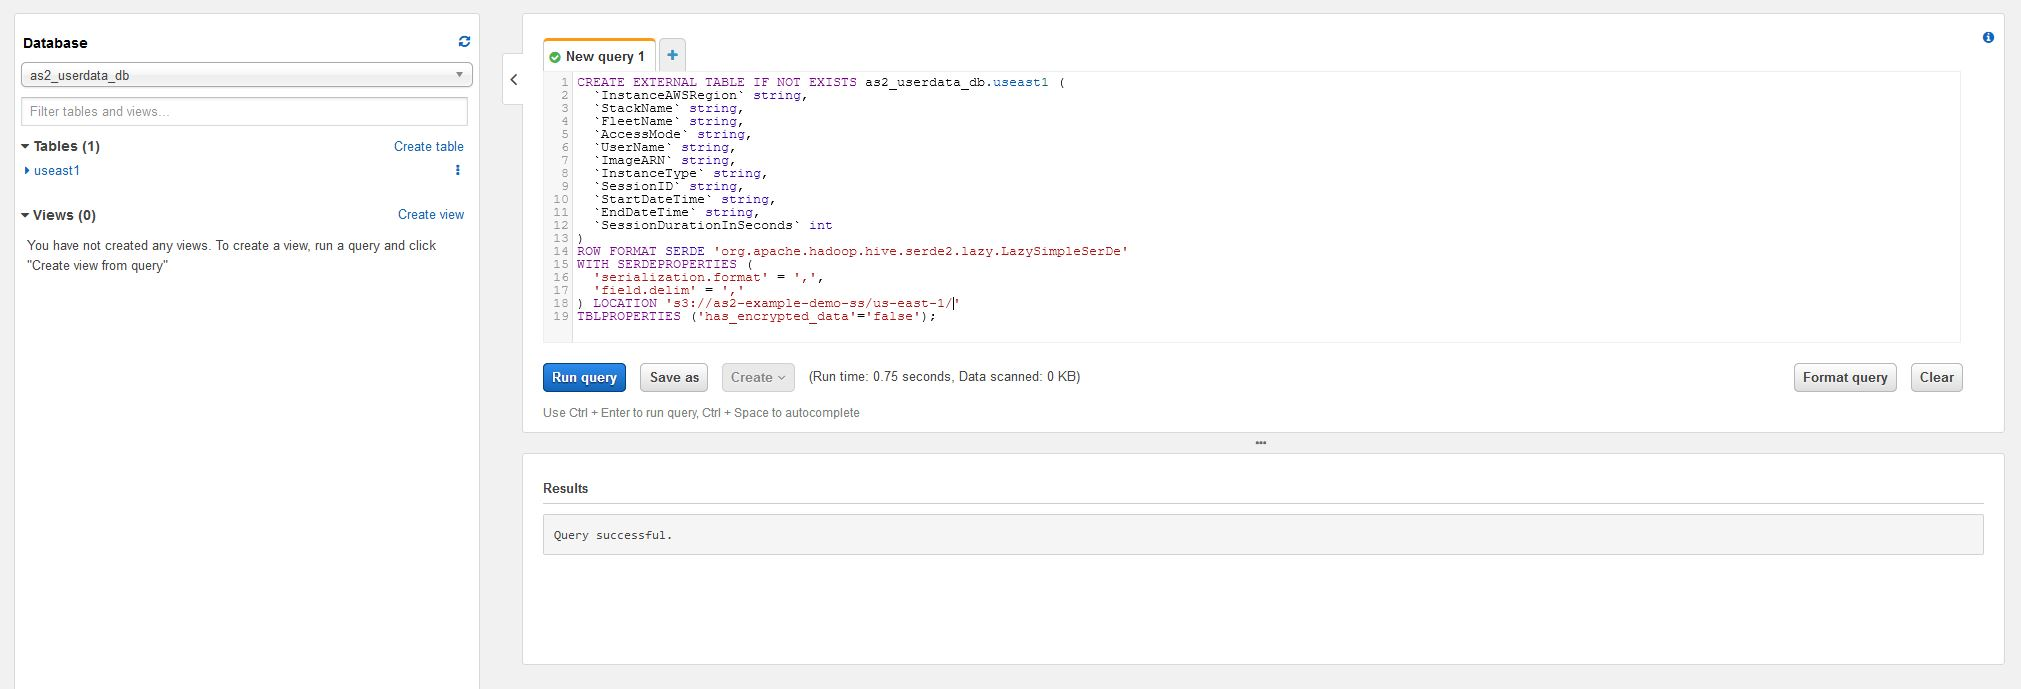Focus the filter tables and views field
Screen dimensions: 2021x689
click(x=244, y=111)
